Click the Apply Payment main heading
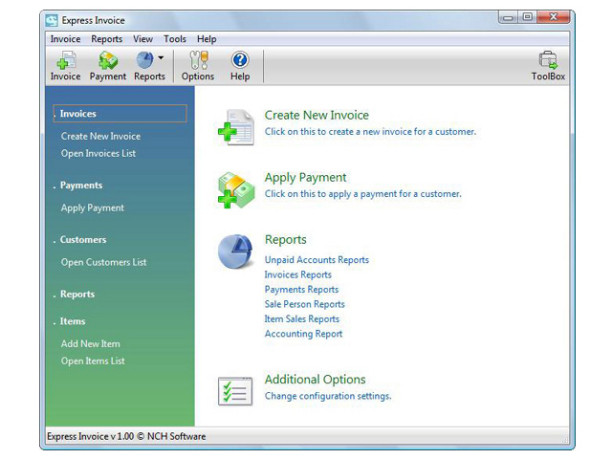 point(305,178)
